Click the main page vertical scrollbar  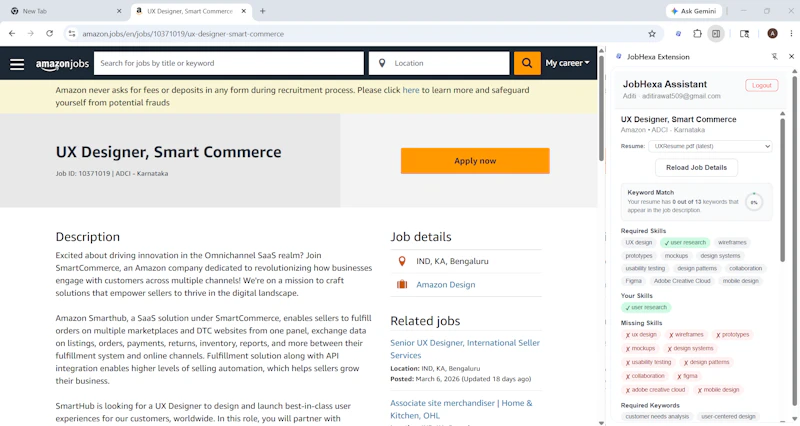(602, 106)
